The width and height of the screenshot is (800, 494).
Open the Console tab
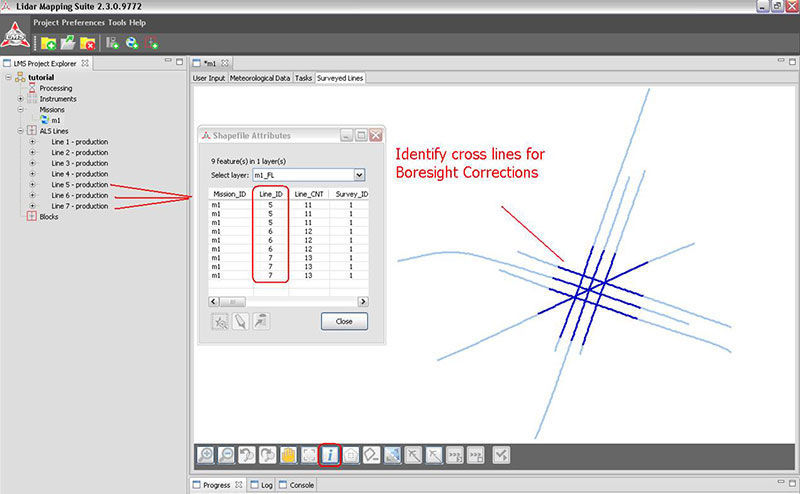click(x=300, y=485)
